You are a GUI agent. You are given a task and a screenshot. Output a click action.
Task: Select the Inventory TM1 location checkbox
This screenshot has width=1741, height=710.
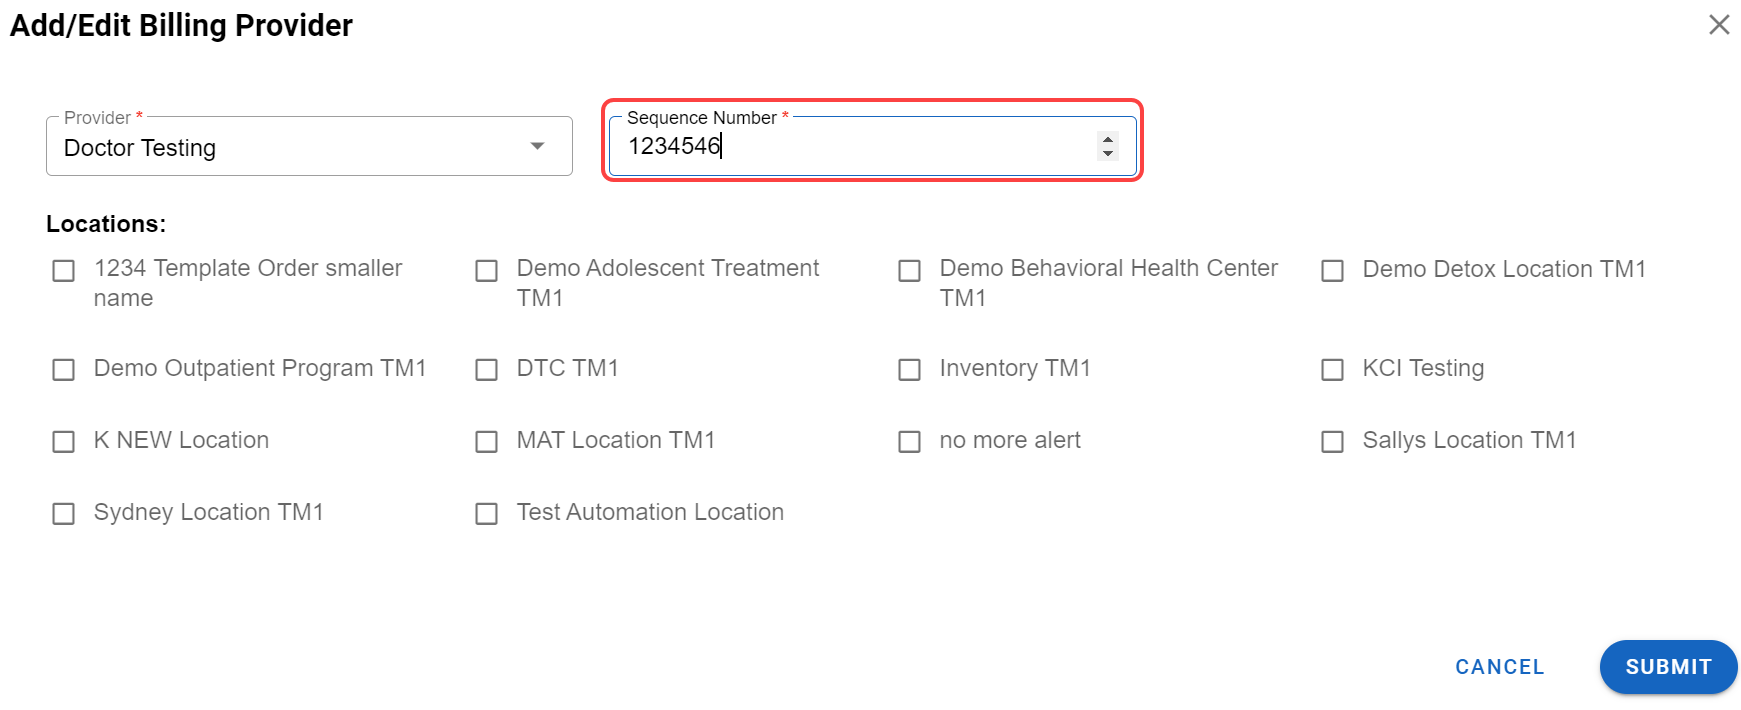coord(910,370)
